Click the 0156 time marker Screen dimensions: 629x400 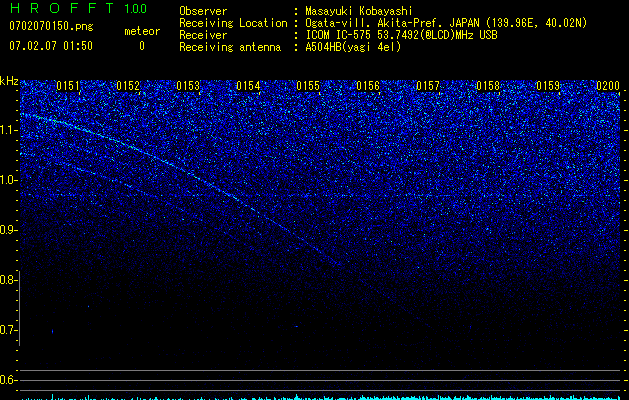tap(368, 85)
